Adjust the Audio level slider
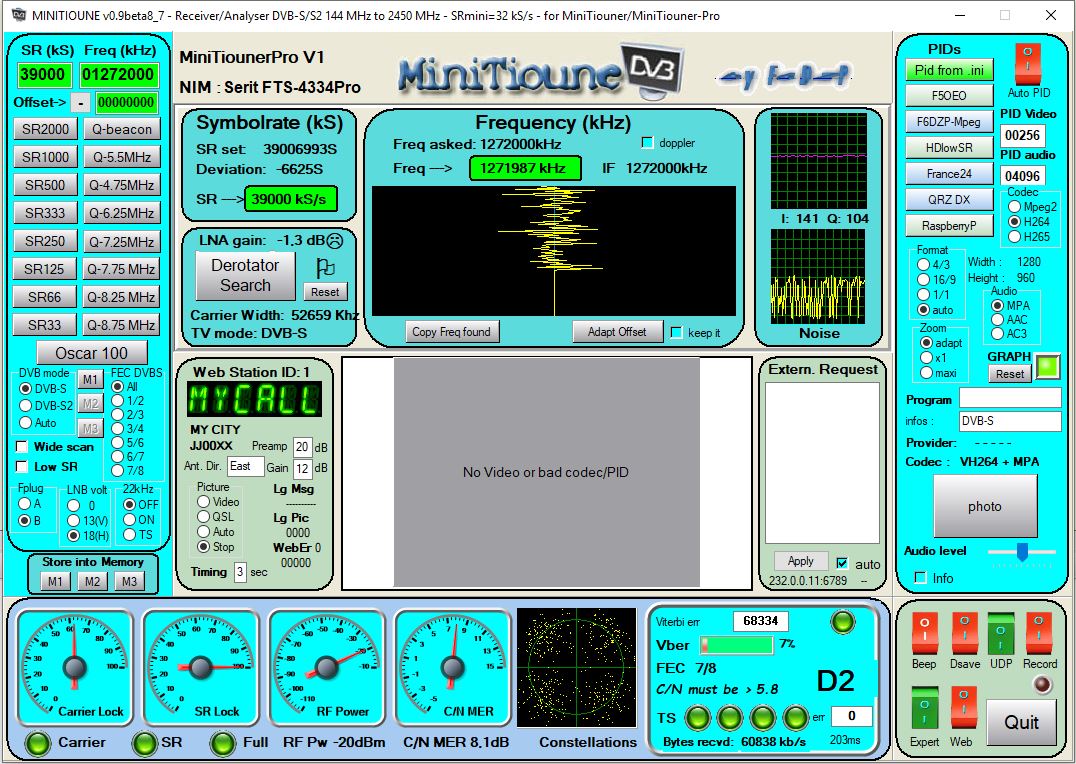Screen dimensions: 1076x764 1023,551
